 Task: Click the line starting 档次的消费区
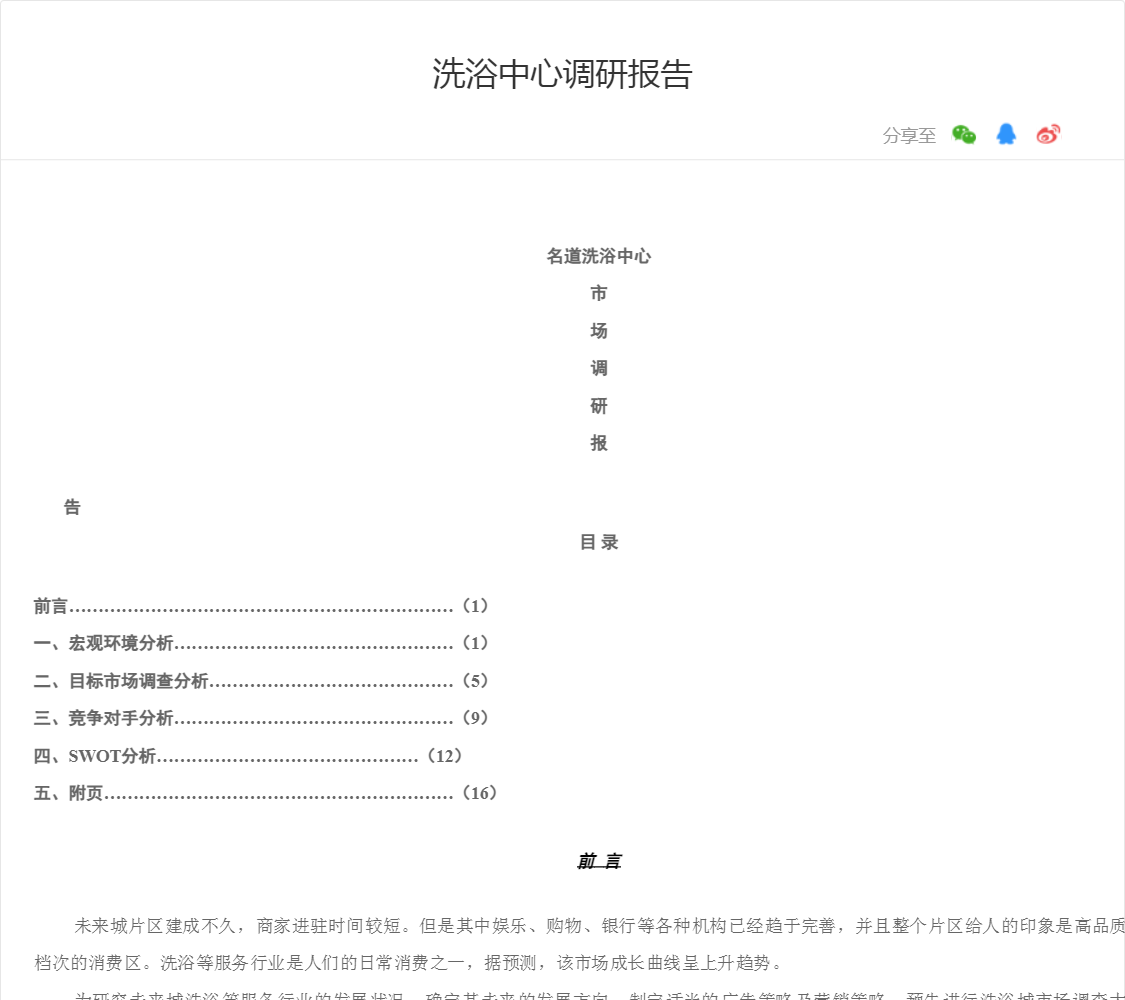coord(408,963)
